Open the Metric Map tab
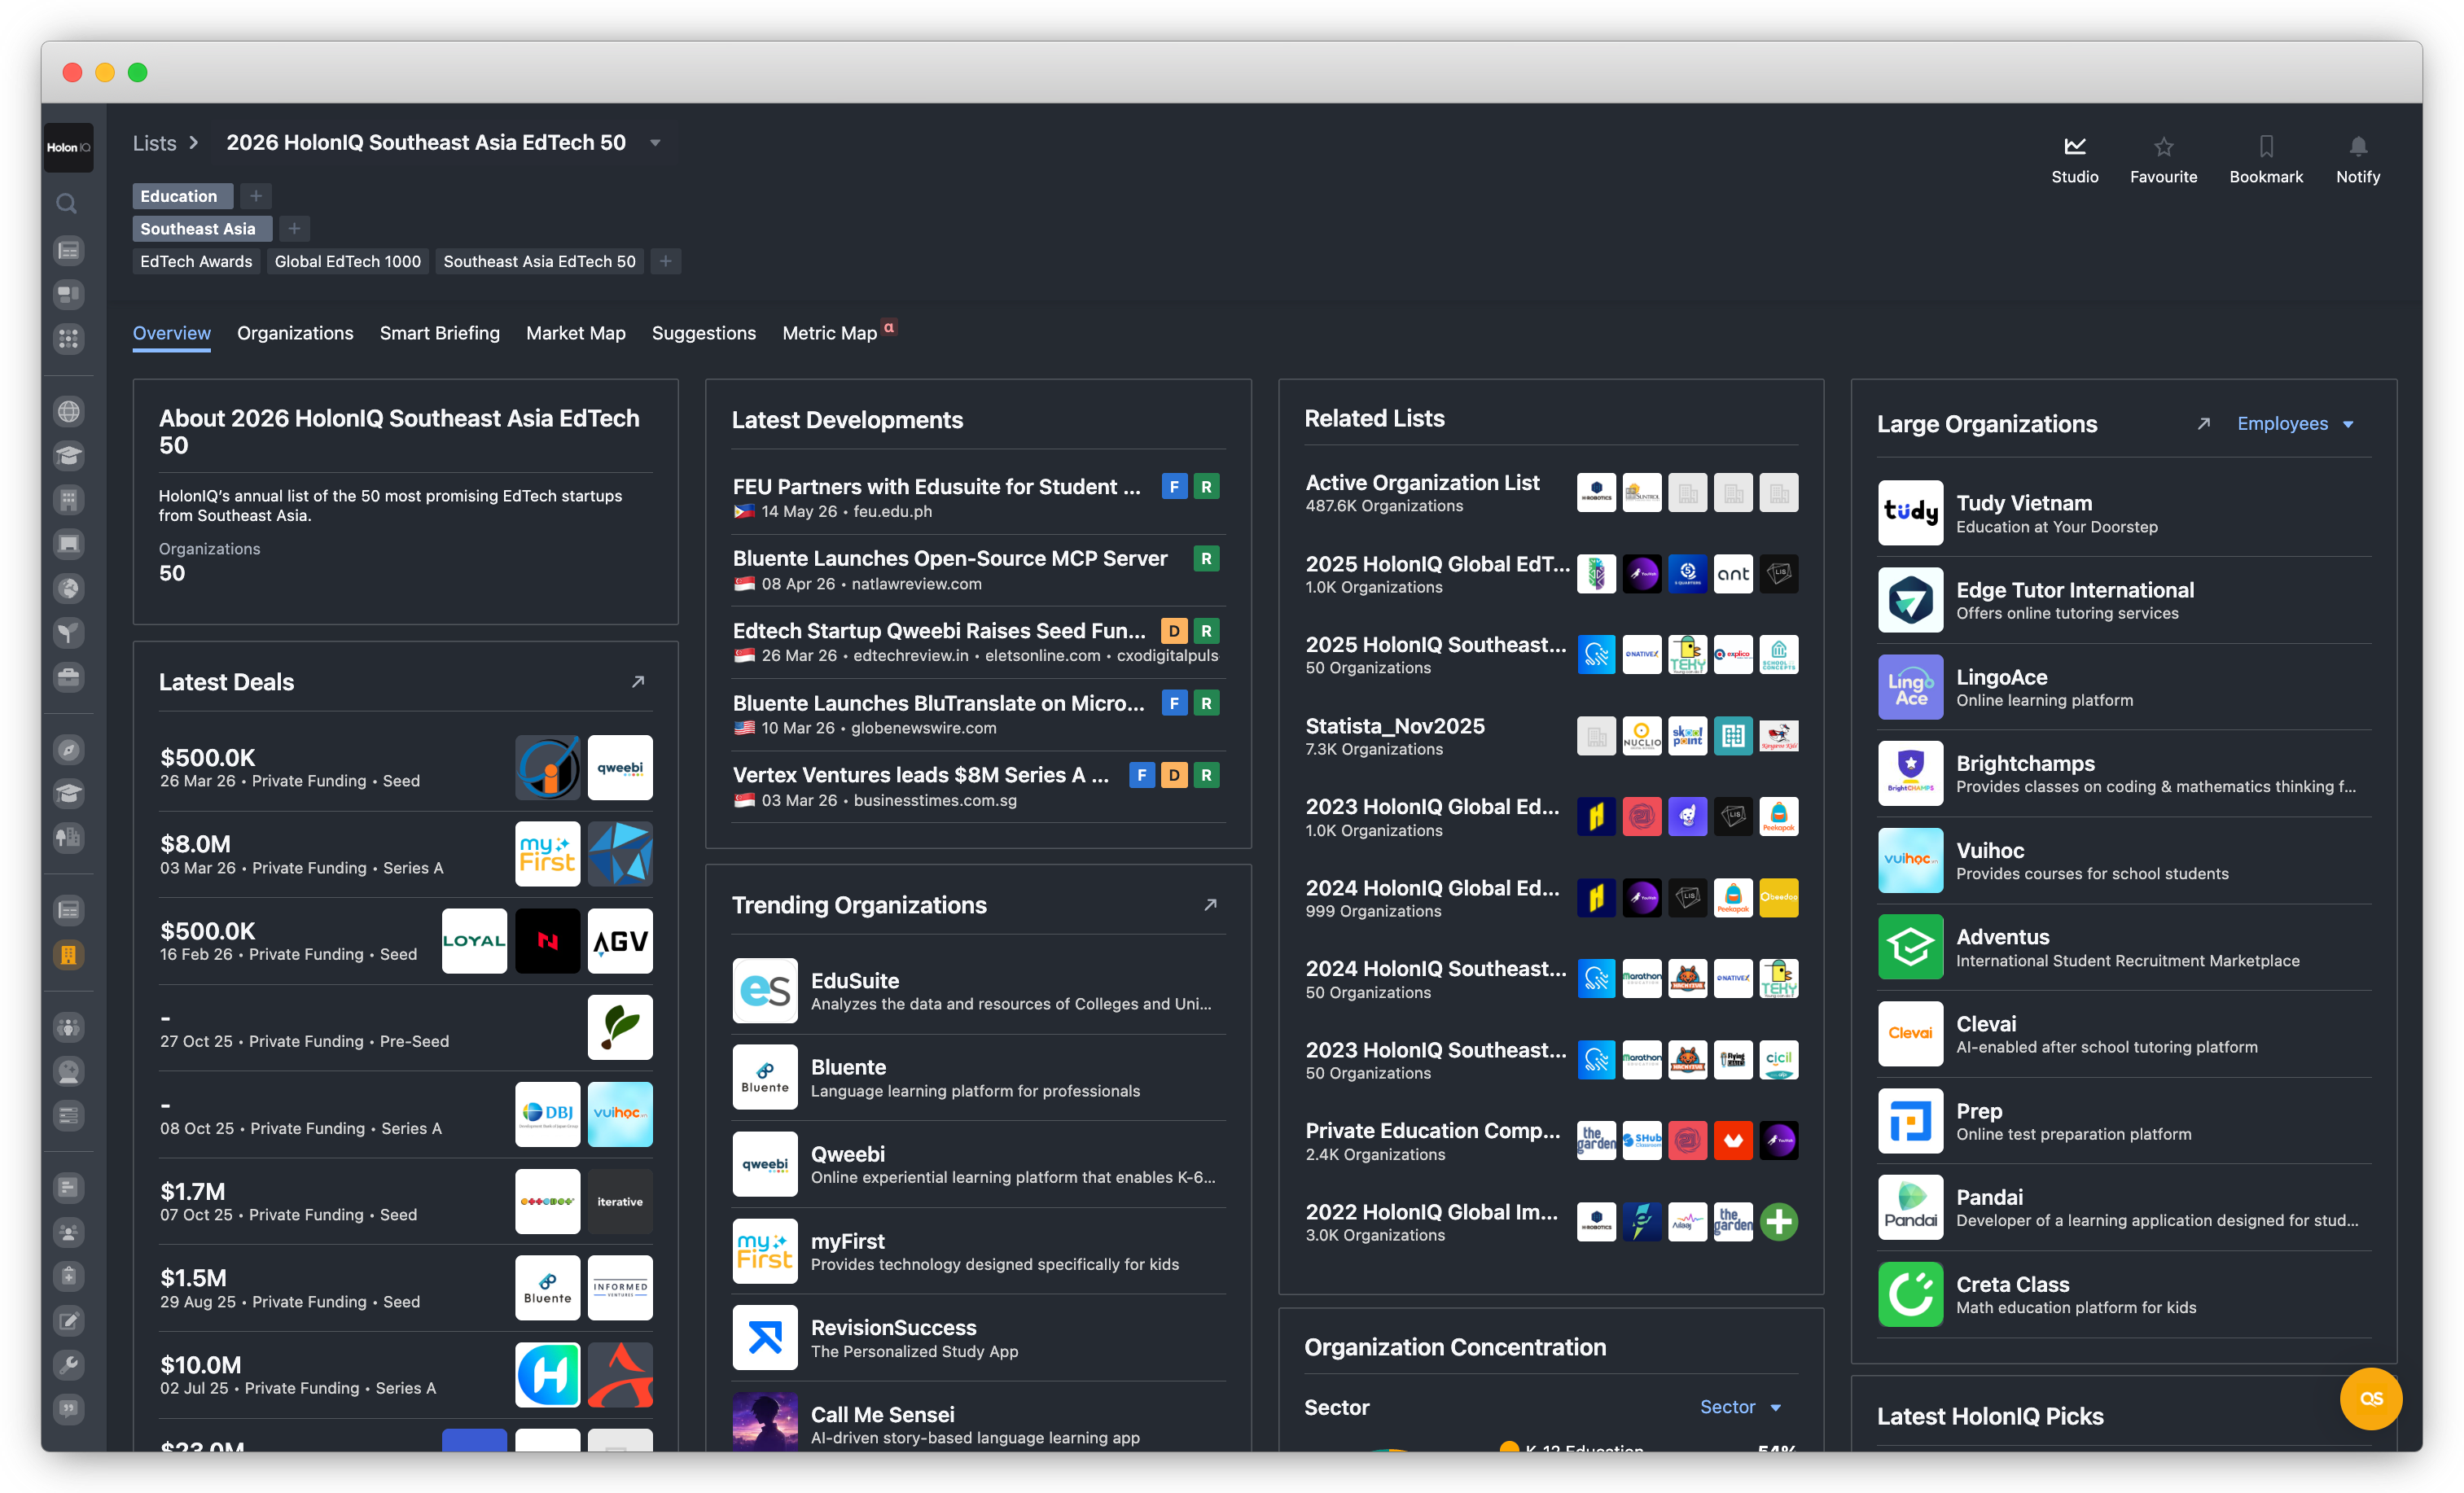Viewport: 2464px width, 1493px height. (x=830, y=333)
